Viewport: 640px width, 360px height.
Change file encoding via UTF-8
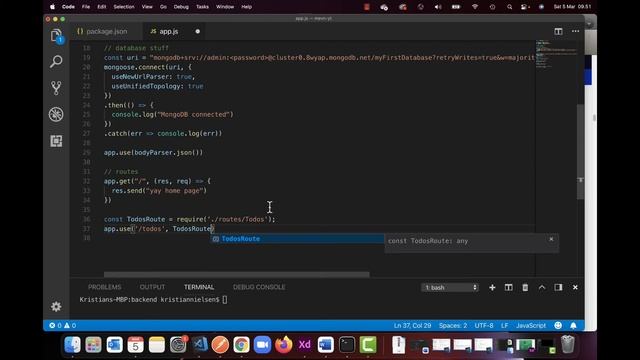[x=484, y=326]
